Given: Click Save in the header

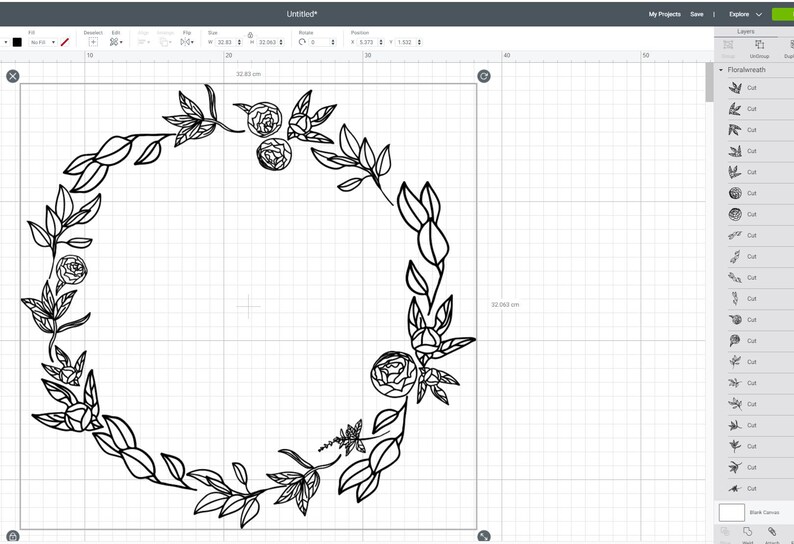Looking at the screenshot, I should click(x=697, y=14).
